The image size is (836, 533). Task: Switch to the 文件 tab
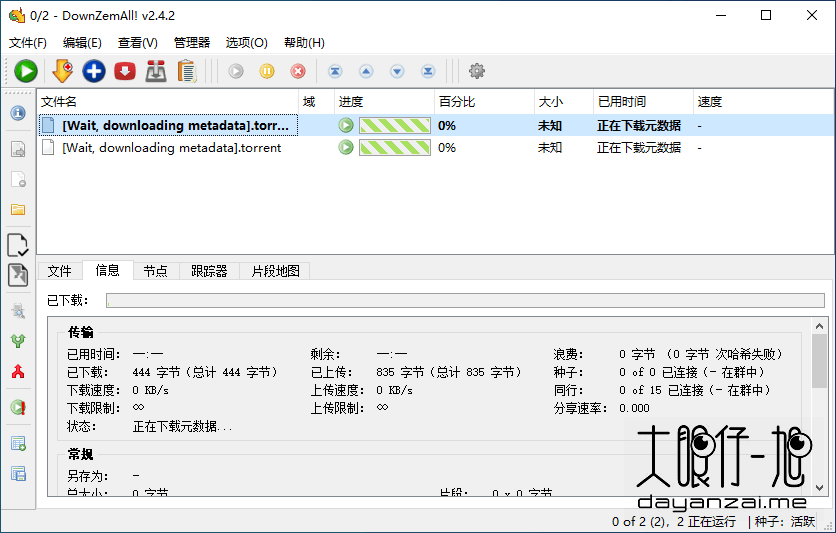click(59, 271)
